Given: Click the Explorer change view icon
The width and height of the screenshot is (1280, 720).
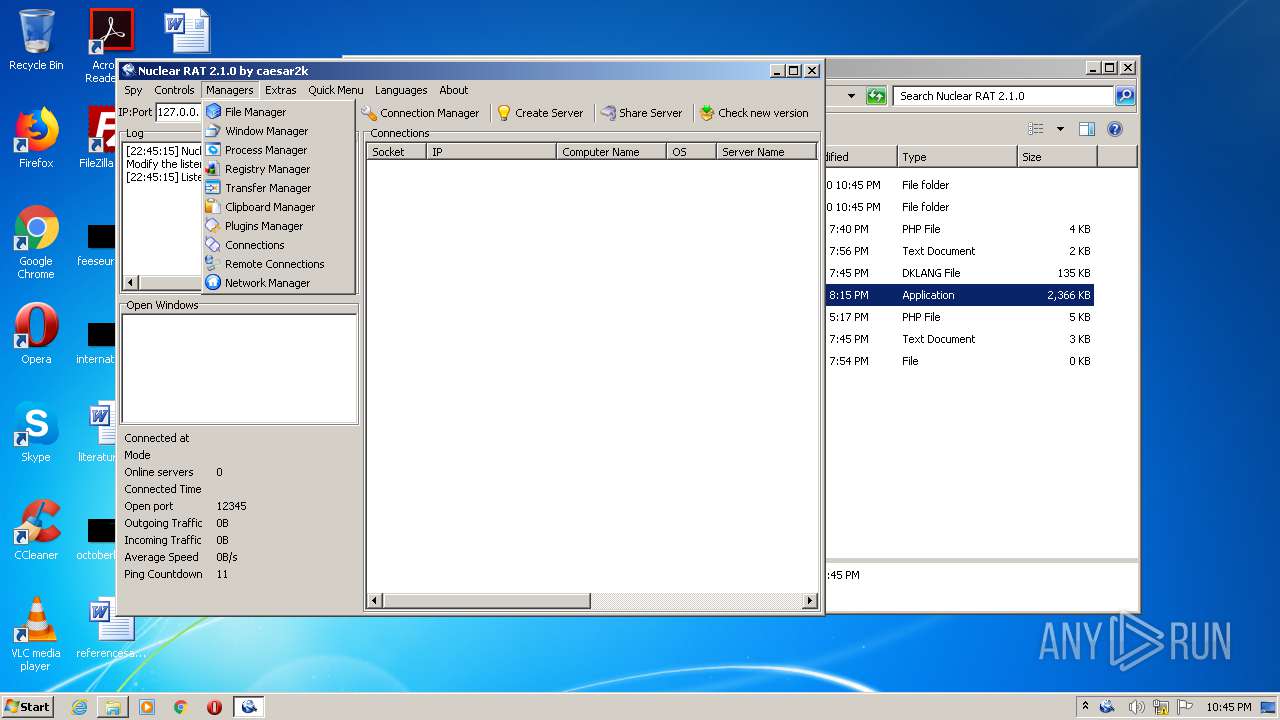Looking at the screenshot, I should (x=1036, y=129).
